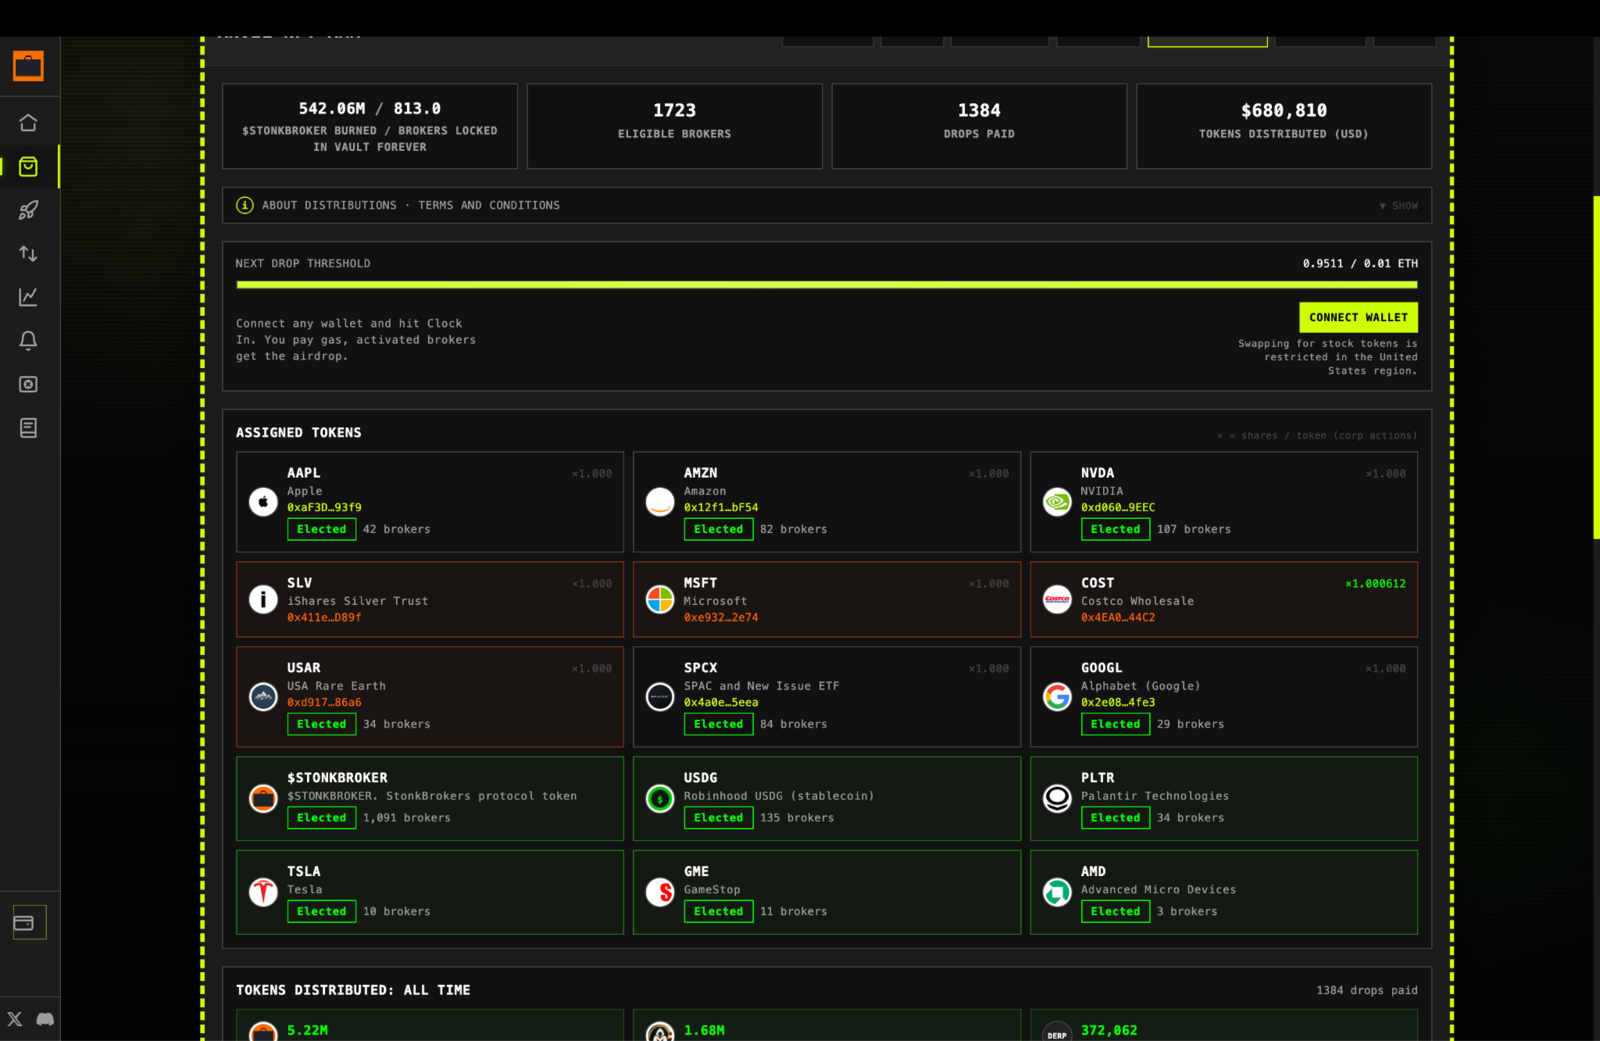This screenshot has height=1041, width=1600.
Task: Click the USDG stablecoin logo
Action: (x=660, y=798)
